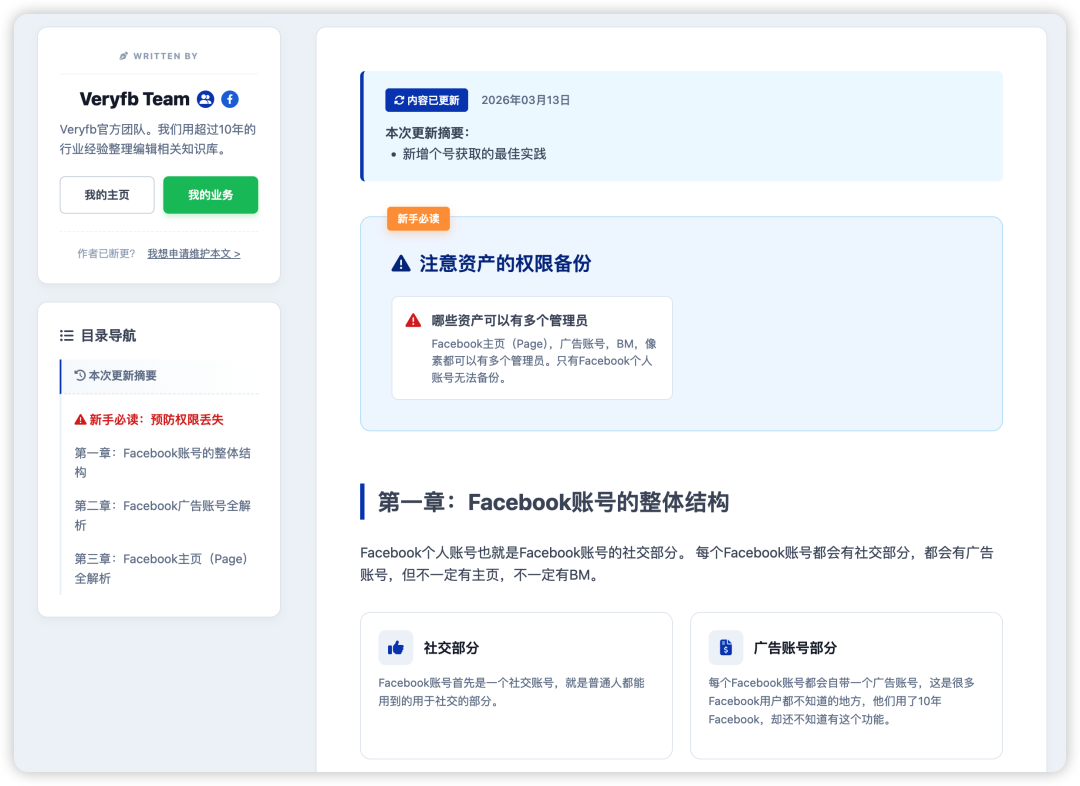Screen dimensions: 1080x786
Task: Select 第一章：Facebook账号的整体结构 in navigation
Action: [x=161, y=462]
